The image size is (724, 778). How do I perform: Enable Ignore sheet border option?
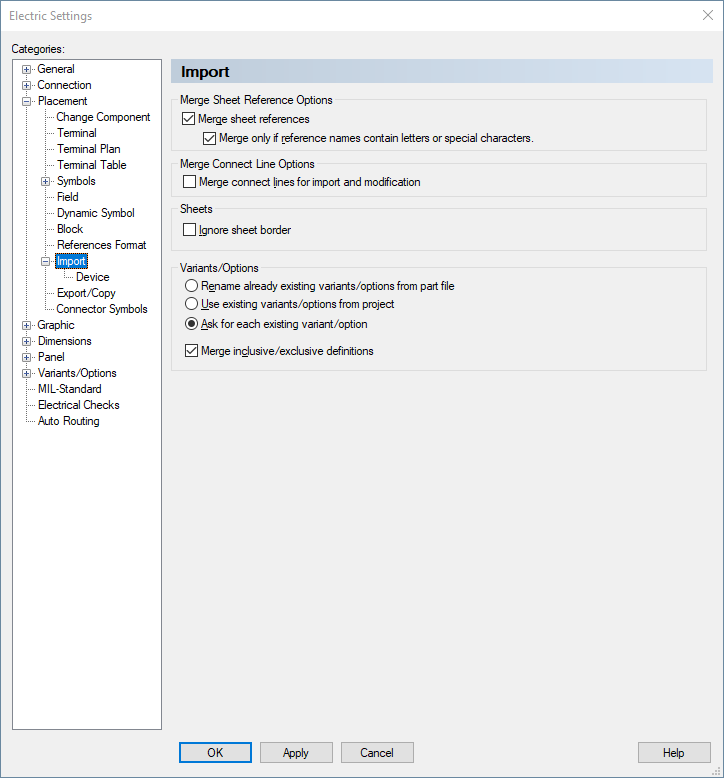click(190, 230)
